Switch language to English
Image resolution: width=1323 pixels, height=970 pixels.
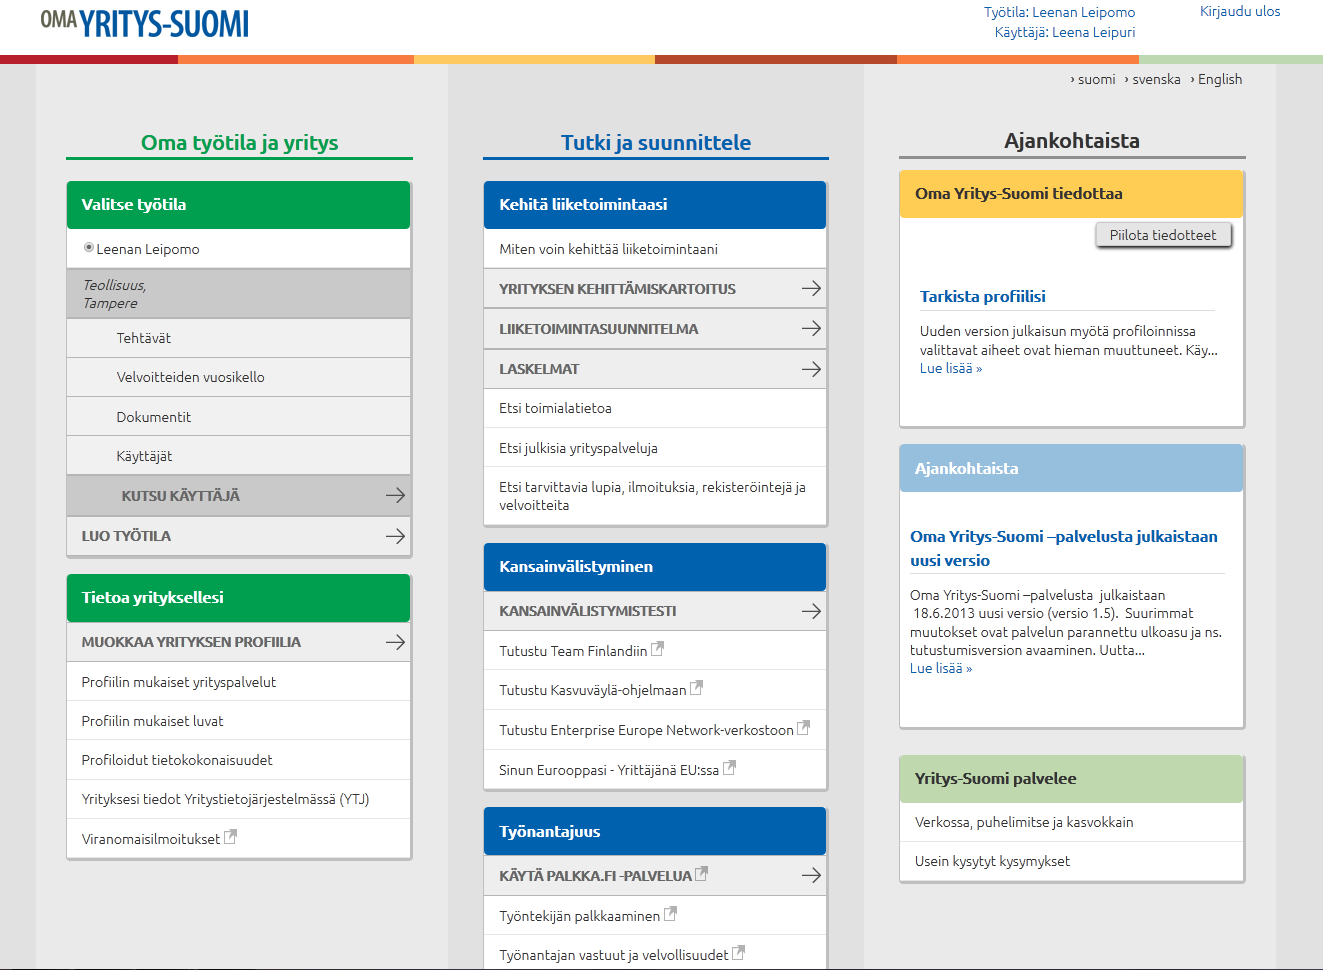pos(1220,79)
